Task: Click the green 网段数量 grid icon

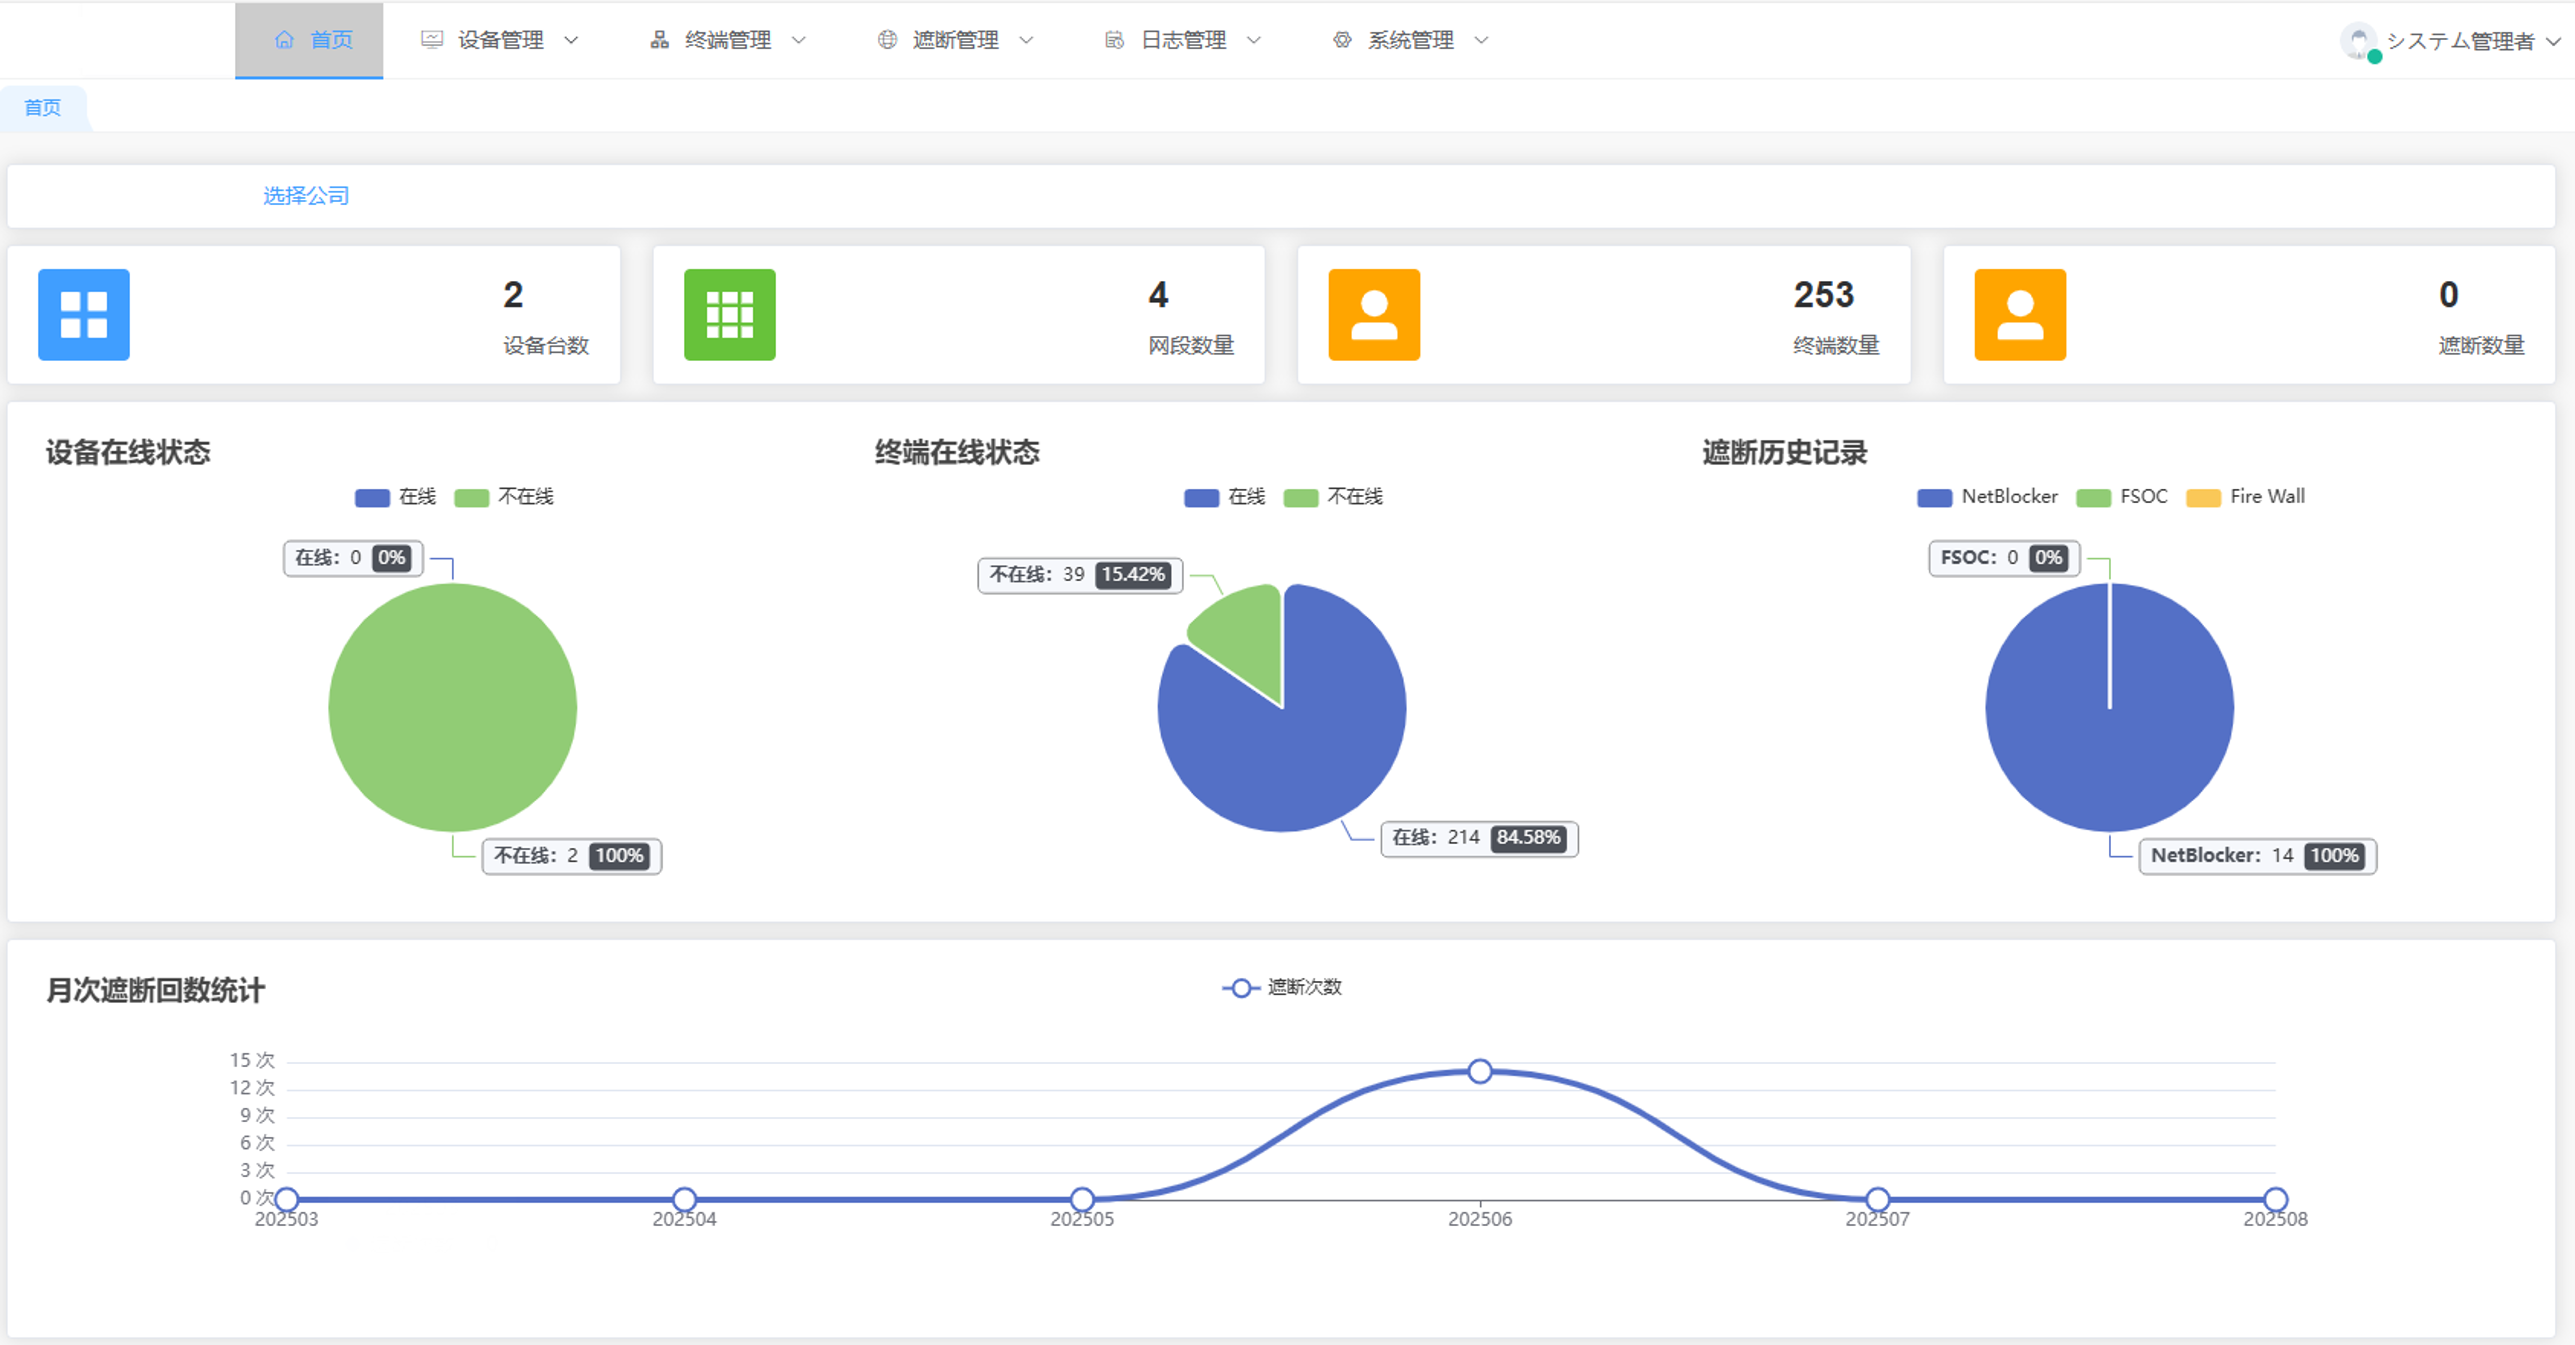Action: (728, 314)
